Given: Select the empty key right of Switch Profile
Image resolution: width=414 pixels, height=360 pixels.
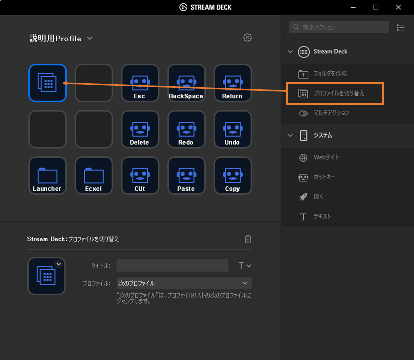Looking at the screenshot, I should click(x=94, y=83).
